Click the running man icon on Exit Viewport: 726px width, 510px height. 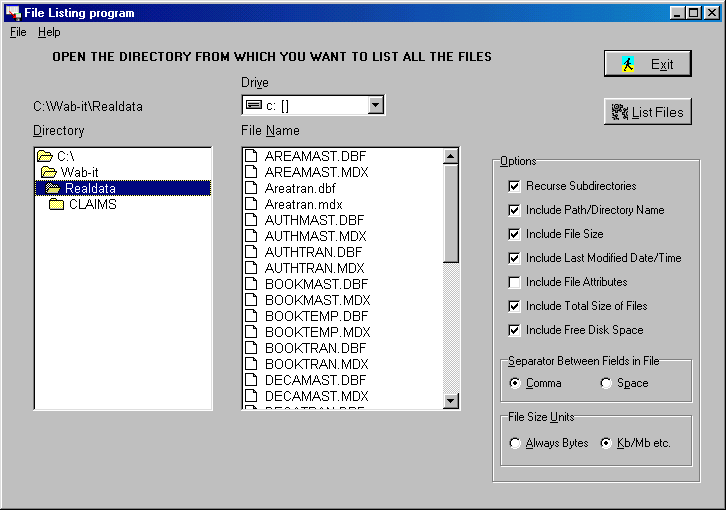tap(628, 64)
